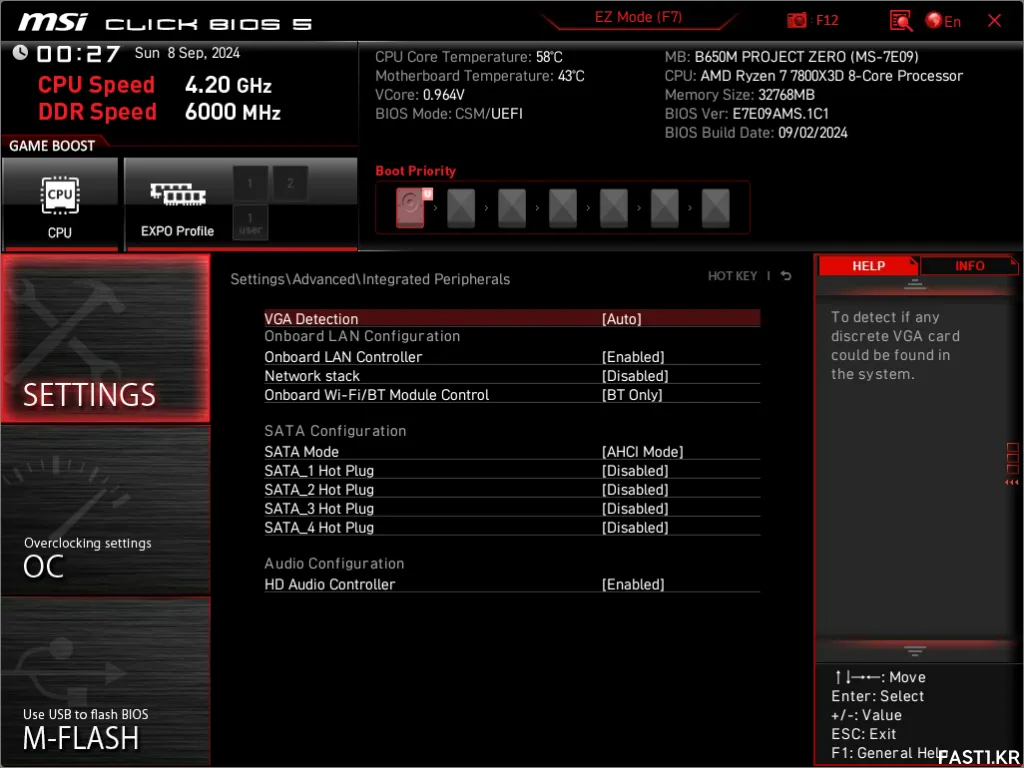Click the second boot priority device slot
The width and height of the screenshot is (1024, 768).
pyautogui.click(x=461, y=208)
